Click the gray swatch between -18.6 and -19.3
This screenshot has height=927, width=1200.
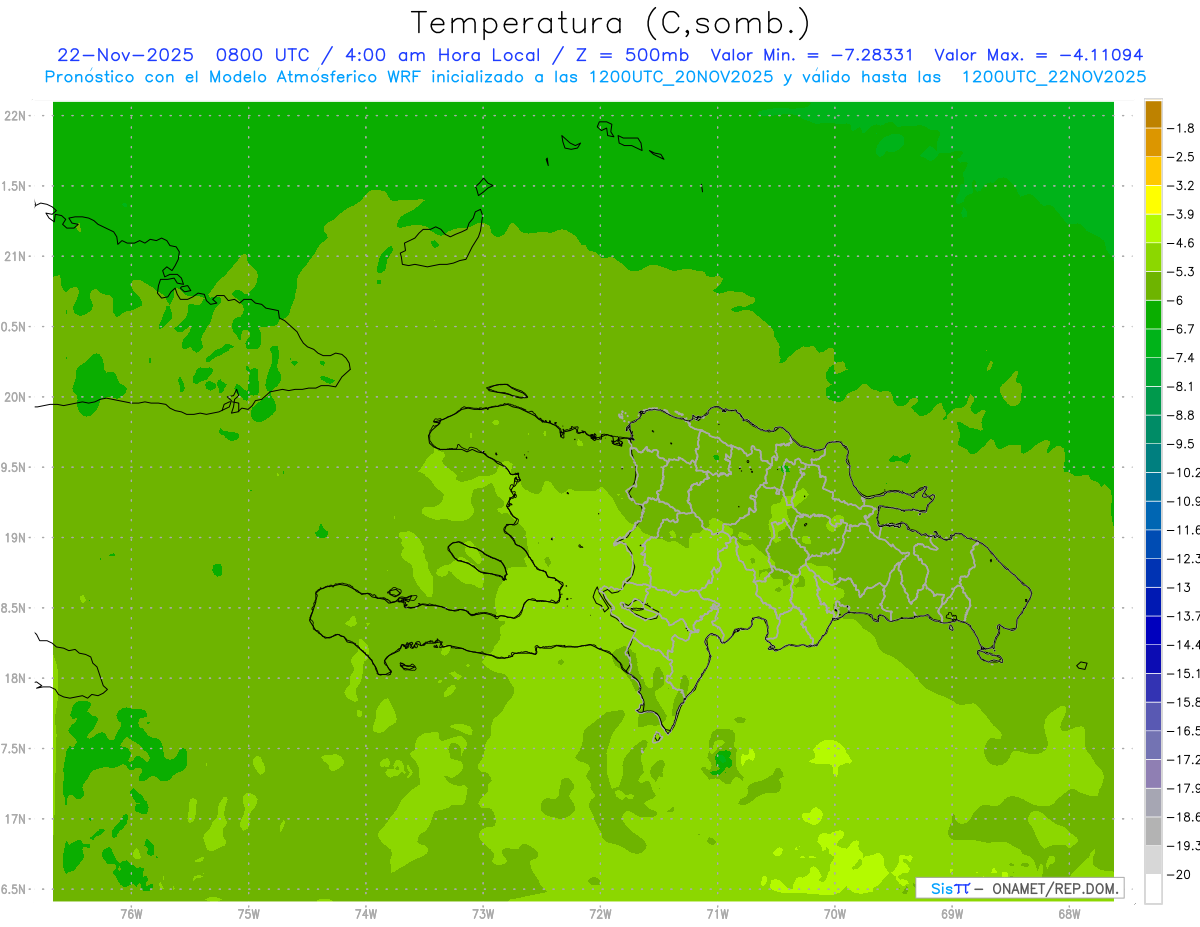(x=1153, y=831)
